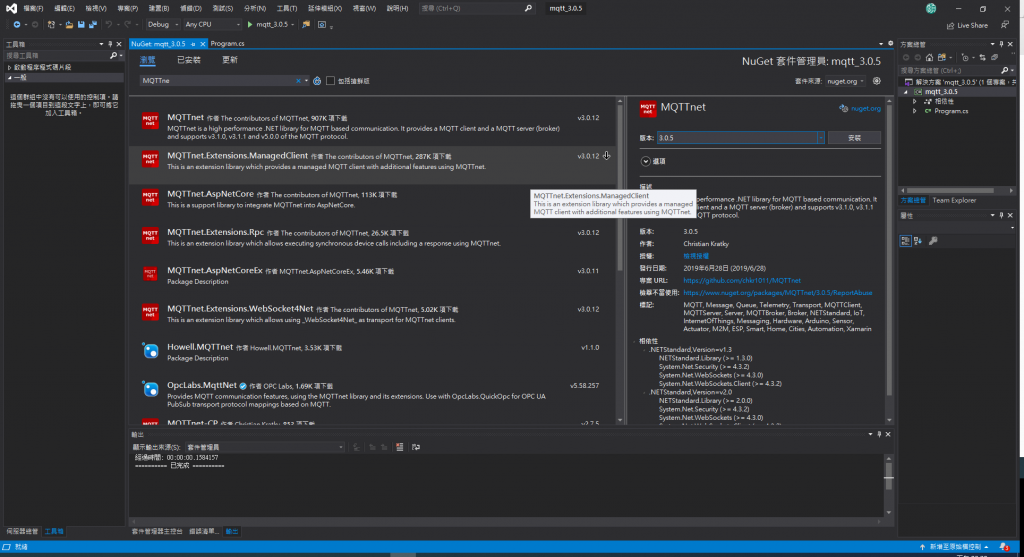Viewport: 1024px width, 557px height.
Task: Click the Property Pages wrench icon
Action: pyautogui.click(x=934, y=241)
